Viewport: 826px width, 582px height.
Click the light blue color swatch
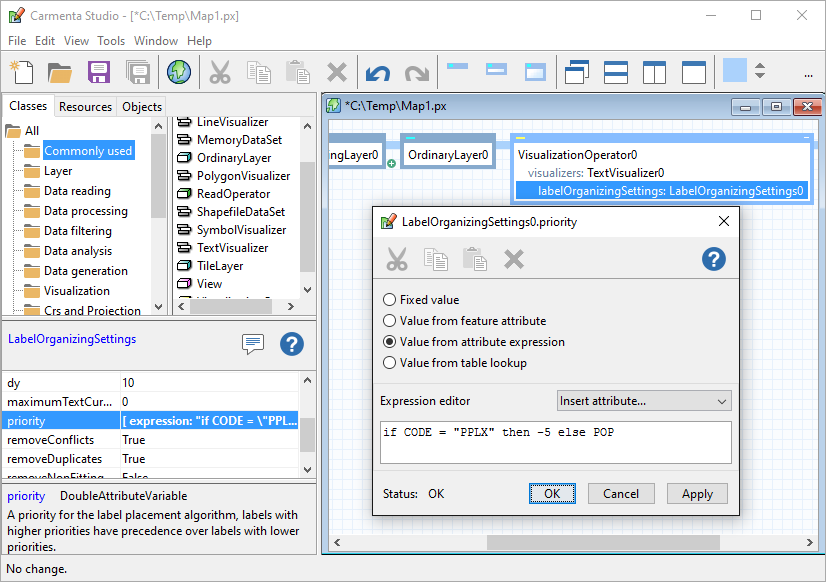click(735, 71)
